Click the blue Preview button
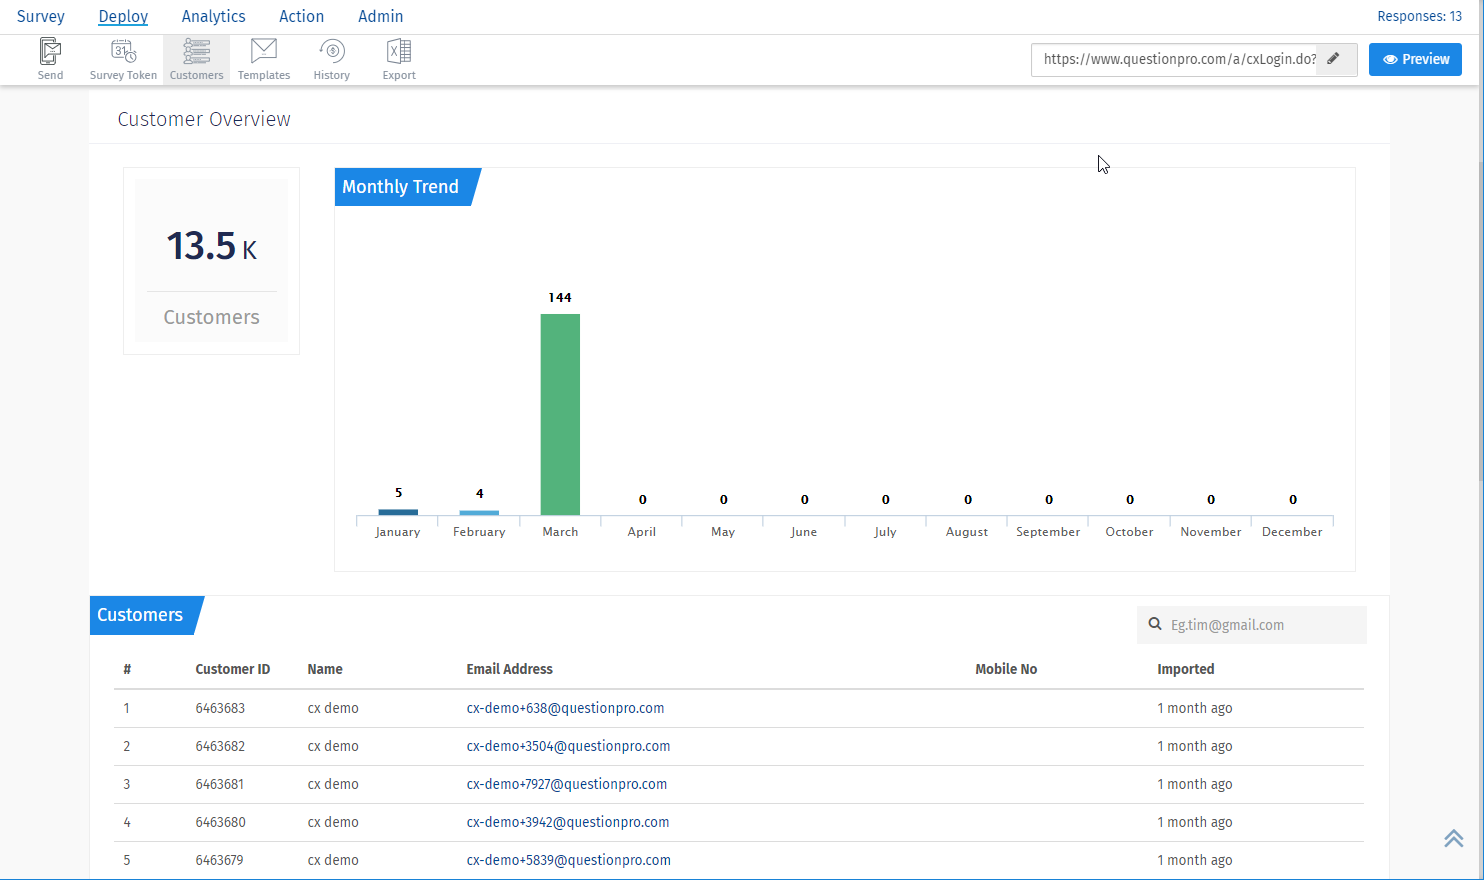The width and height of the screenshot is (1484, 880). pyautogui.click(x=1415, y=59)
